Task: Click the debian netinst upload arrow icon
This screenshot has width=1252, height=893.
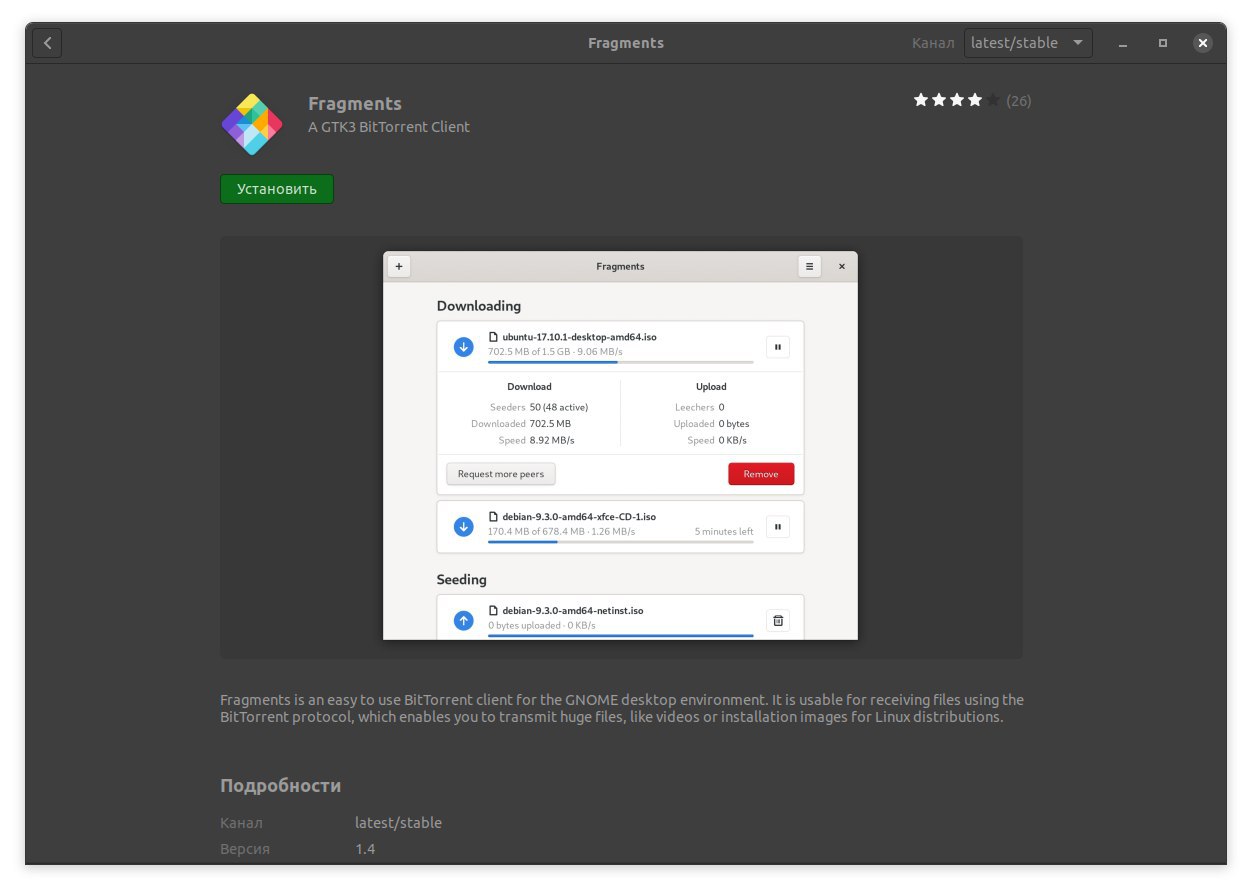Action: coord(463,620)
